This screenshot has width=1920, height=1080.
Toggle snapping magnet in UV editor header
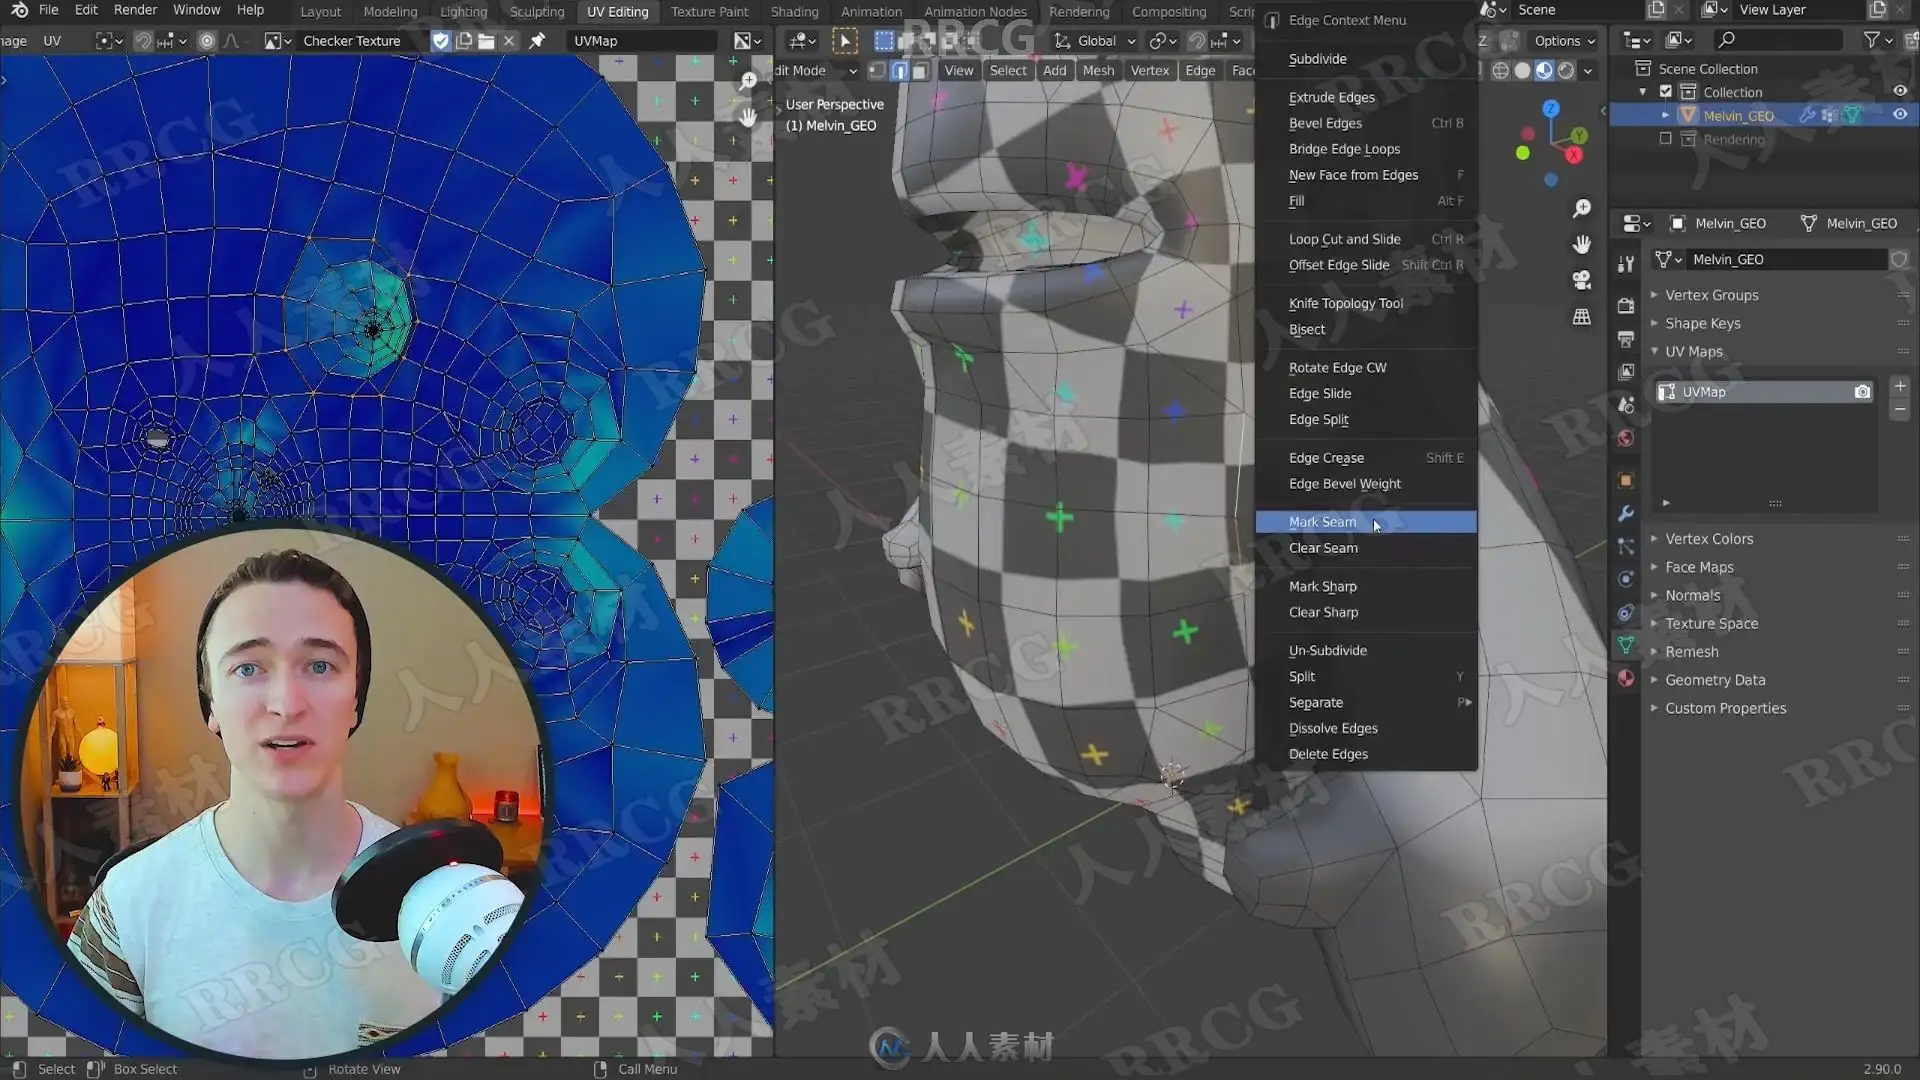click(x=143, y=41)
